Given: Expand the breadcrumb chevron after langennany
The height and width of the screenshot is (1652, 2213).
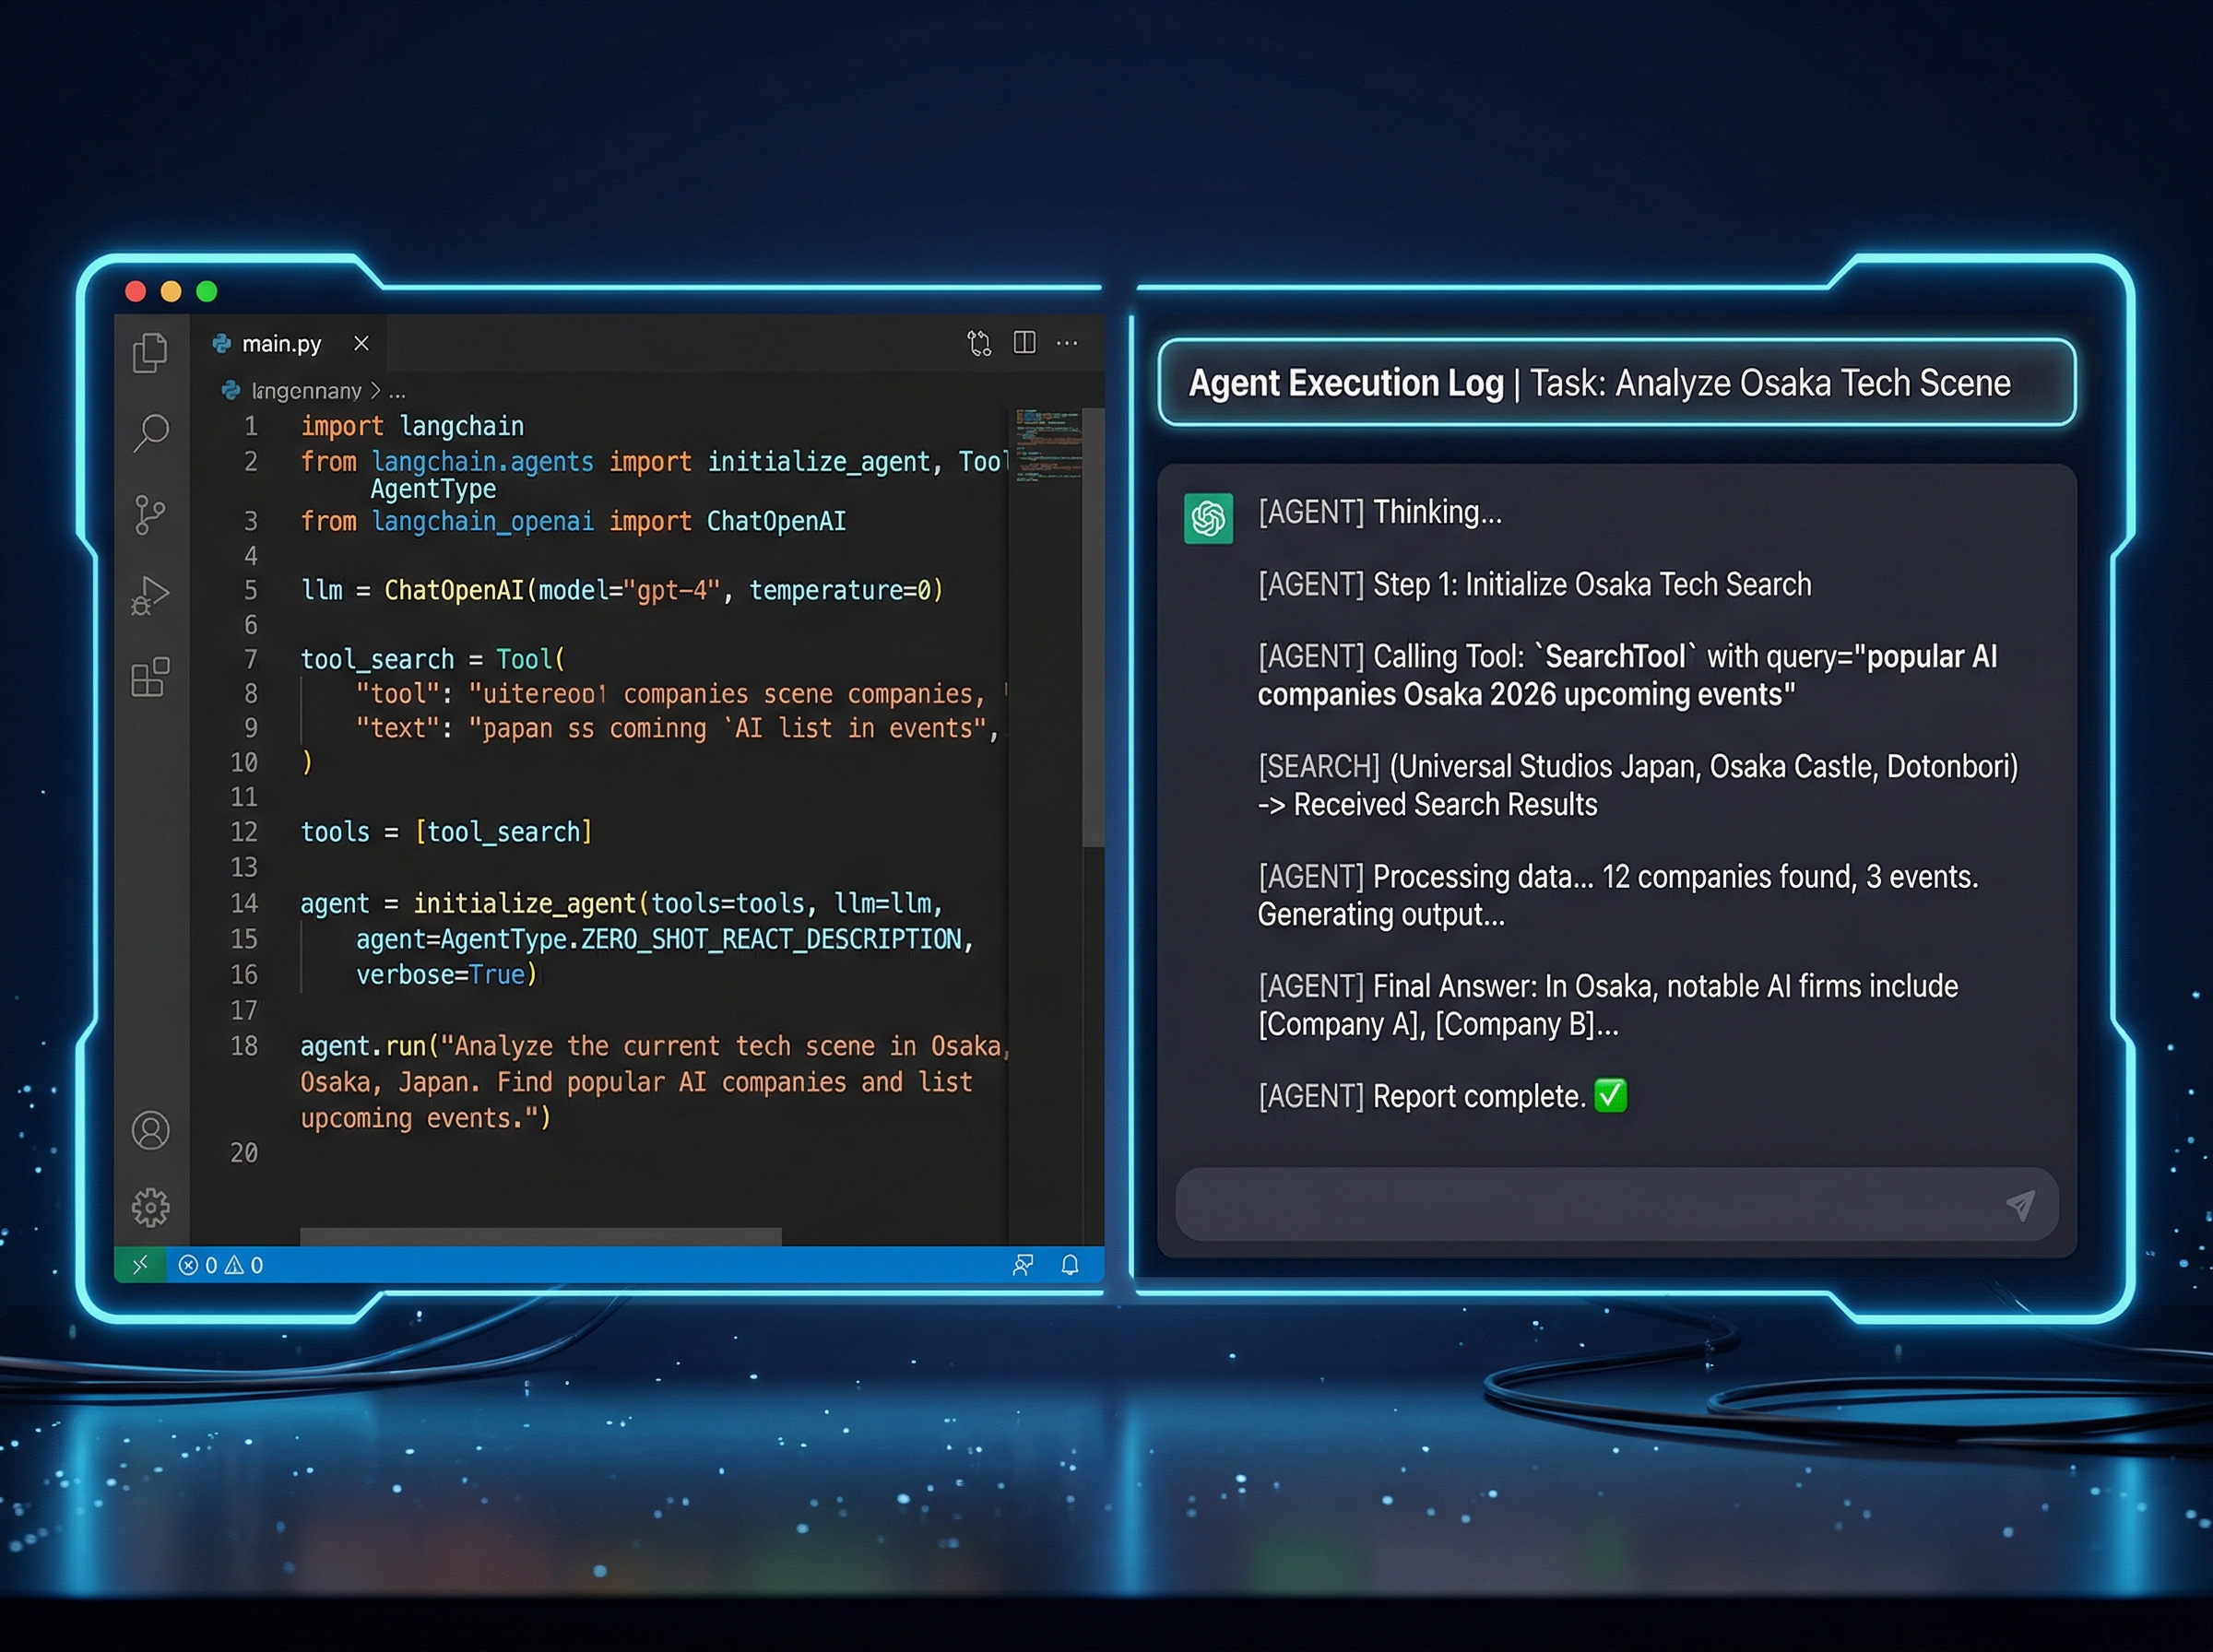Looking at the screenshot, I should click(x=375, y=390).
